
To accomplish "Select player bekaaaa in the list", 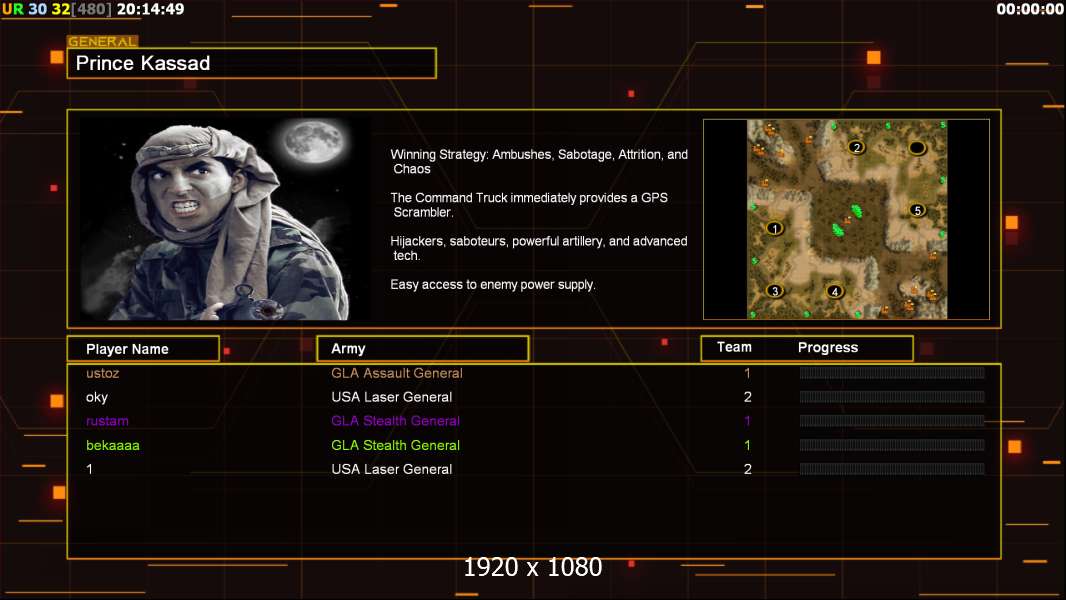I will [x=113, y=445].
